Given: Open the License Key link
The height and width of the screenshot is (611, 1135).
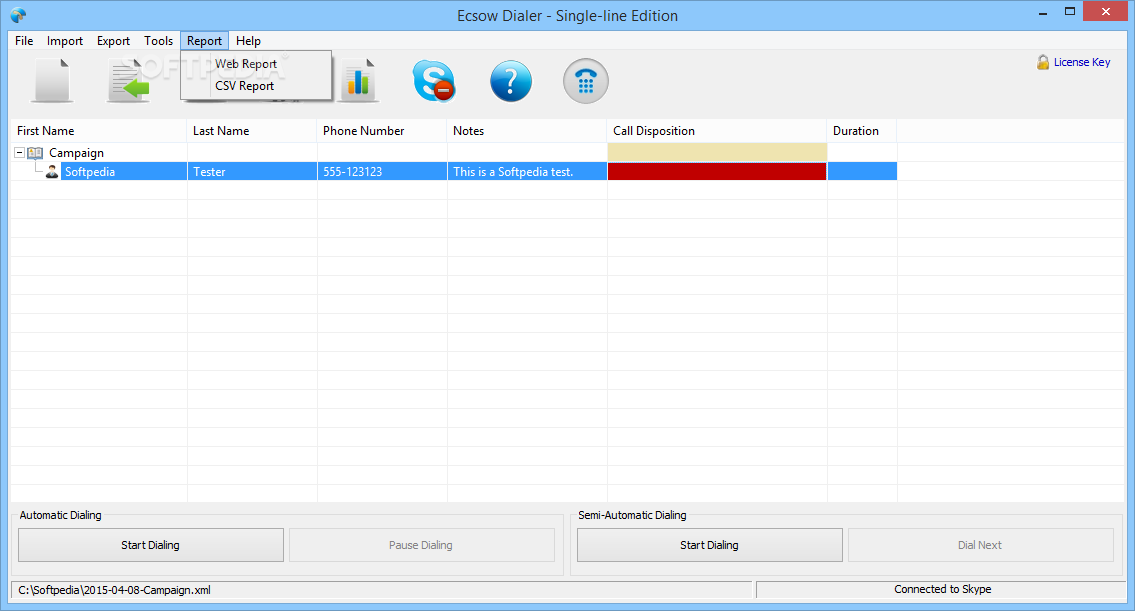Looking at the screenshot, I should click(1081, 62).
